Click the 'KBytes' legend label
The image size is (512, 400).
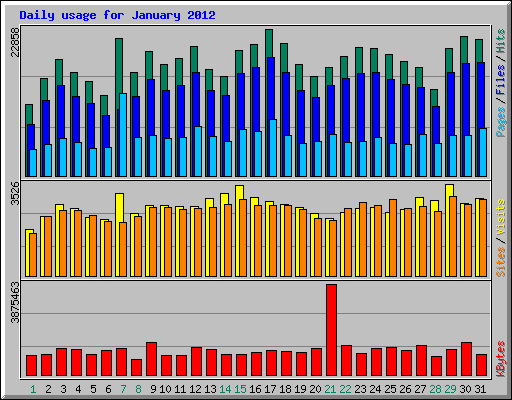(501, 359)
